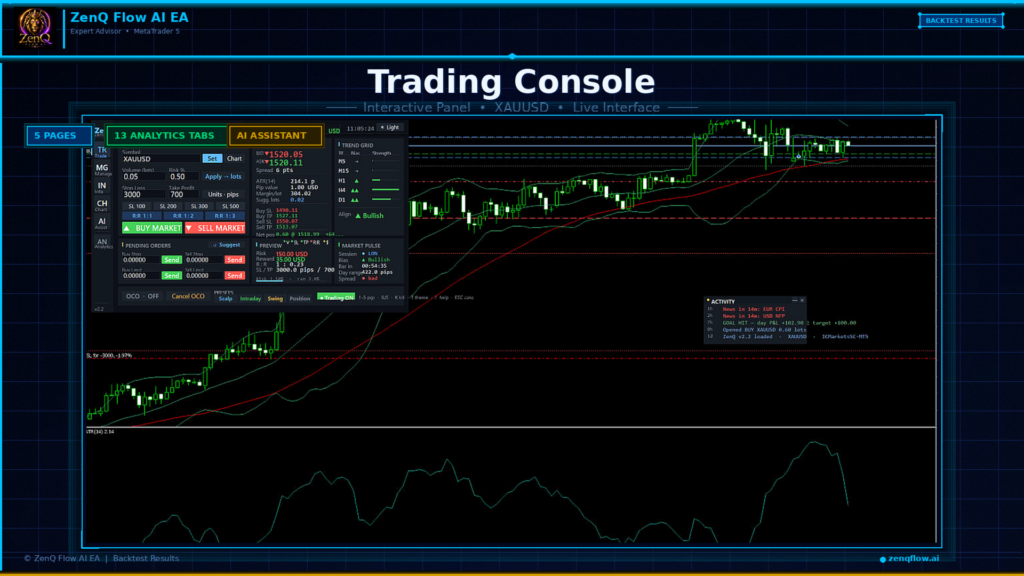Send the Sell Stop pending order
Viewport: 1024px width, 576px height.
point(234,260)
